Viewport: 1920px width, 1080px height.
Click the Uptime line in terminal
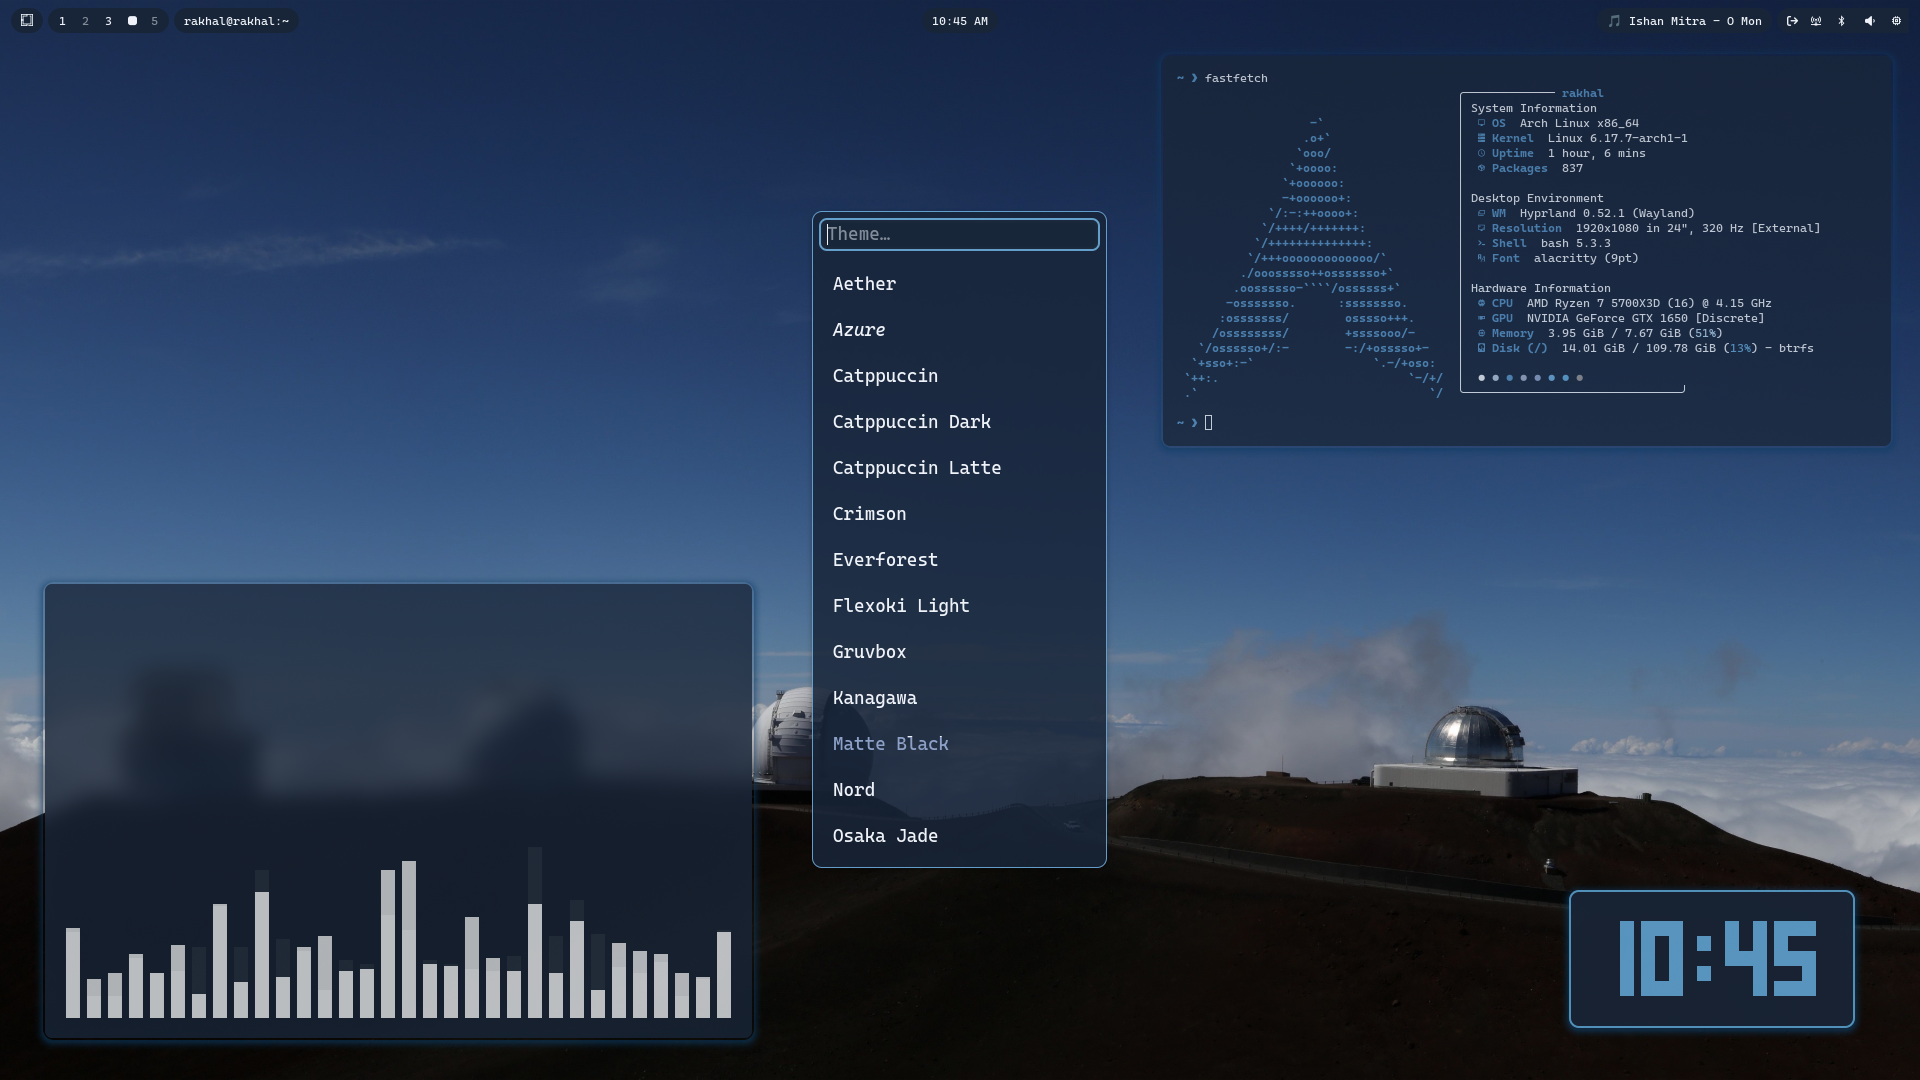pos(1561,153)
